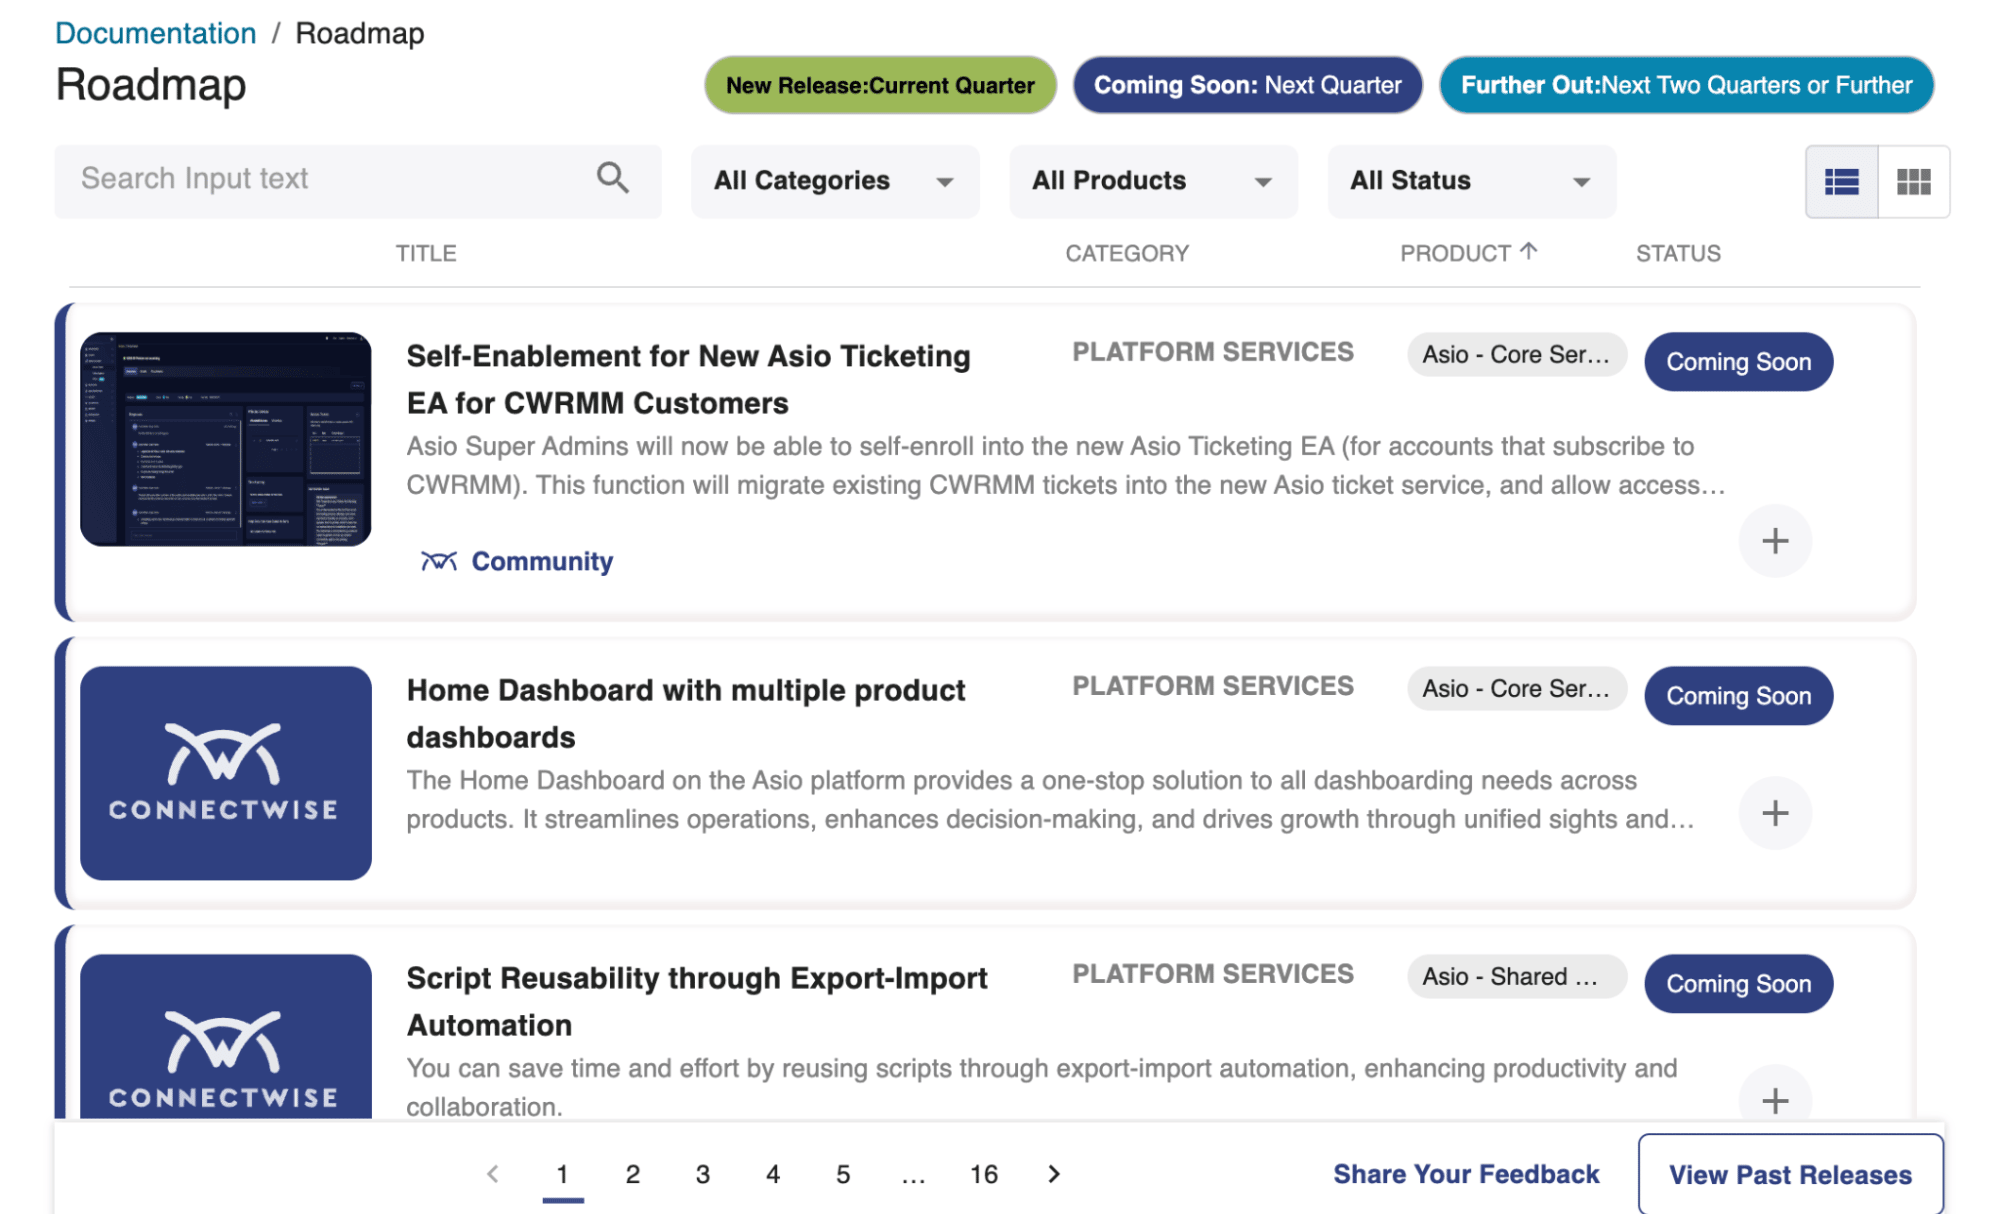Screen dimensions: 1999x1215
Task: Open Home Dashboard ConnectWise thumbnail
Action: tap(226, 773)
